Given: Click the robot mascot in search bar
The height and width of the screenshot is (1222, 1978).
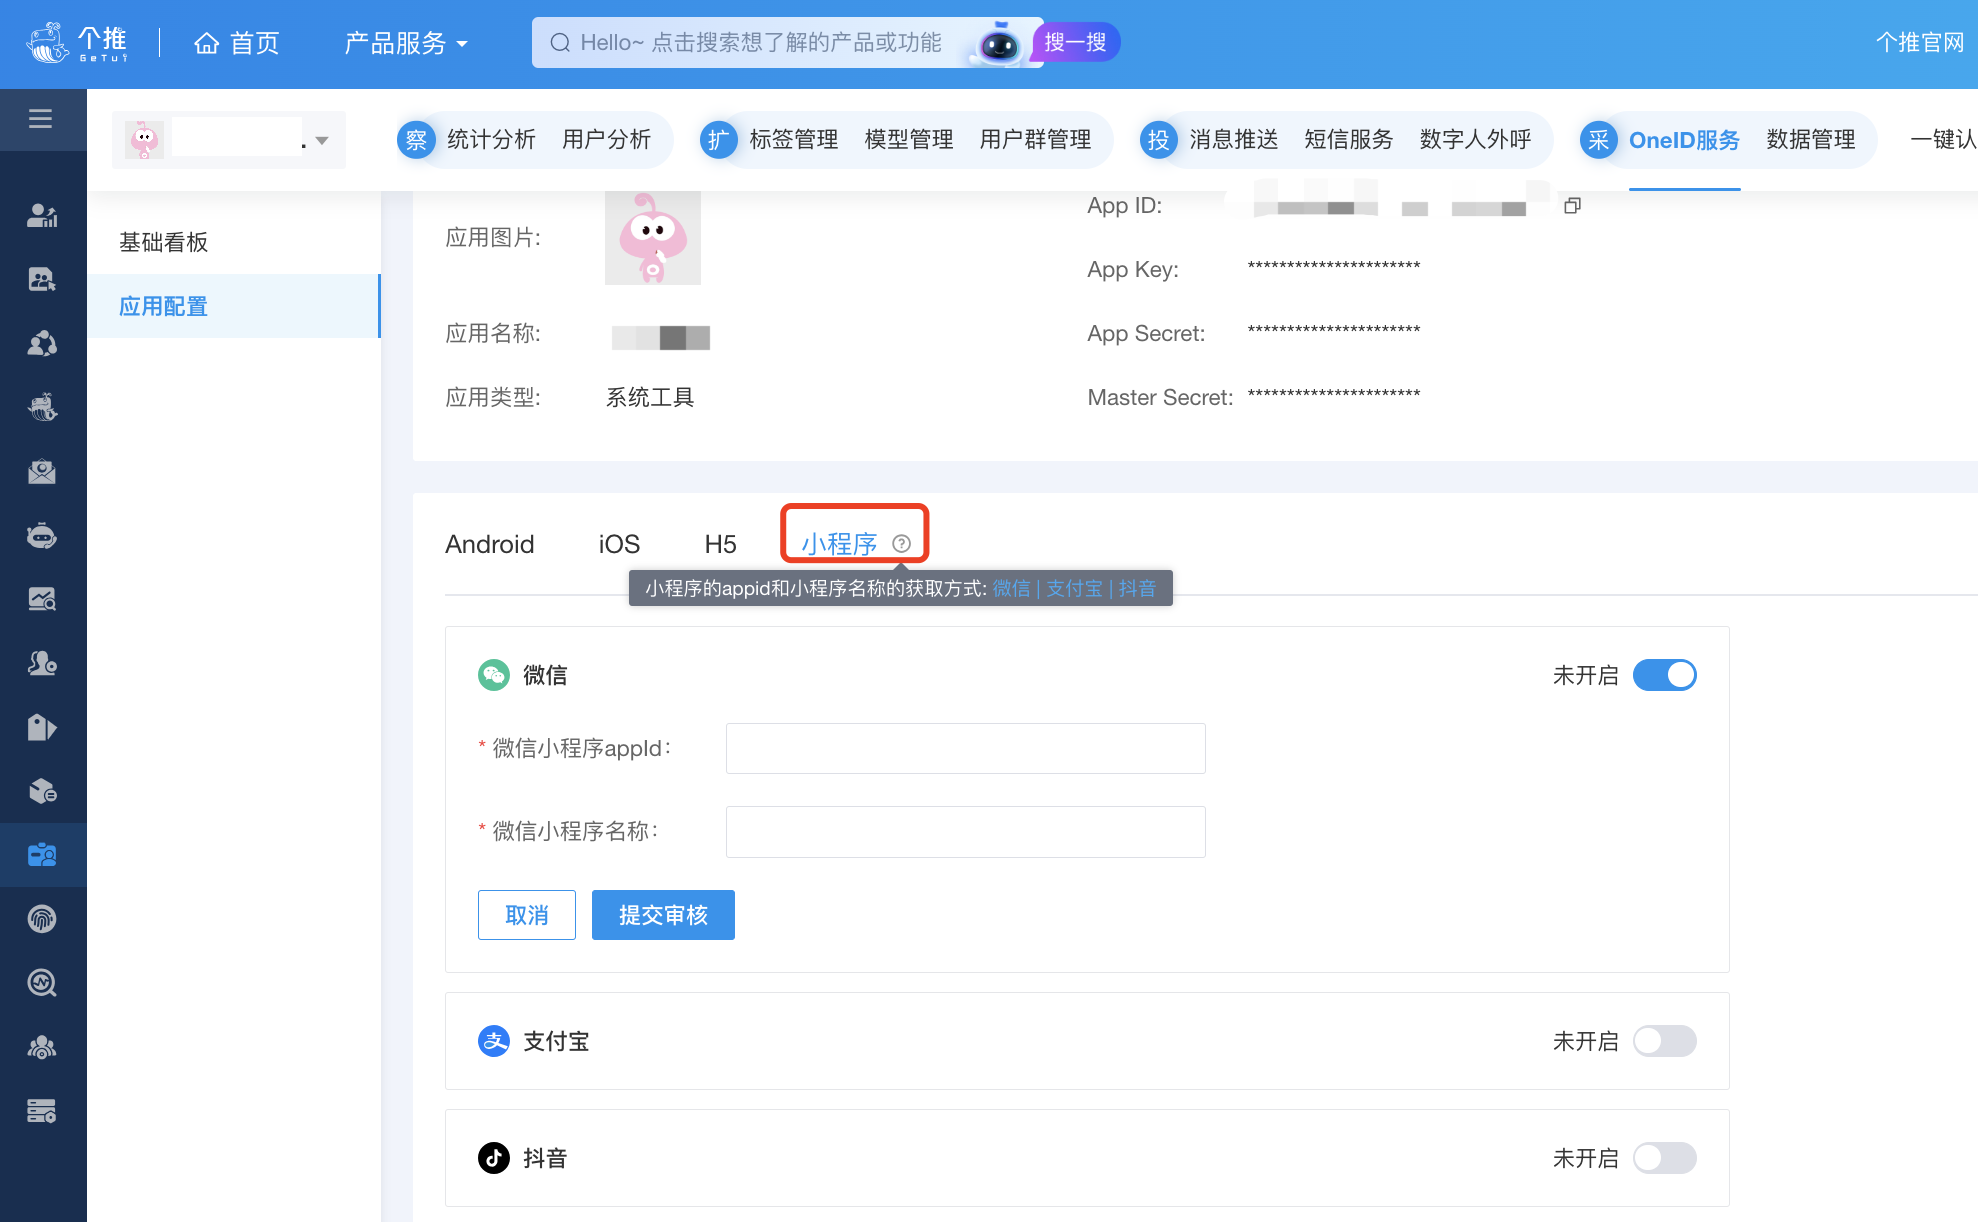Looking at the screenshot, I should click(998, 44).
